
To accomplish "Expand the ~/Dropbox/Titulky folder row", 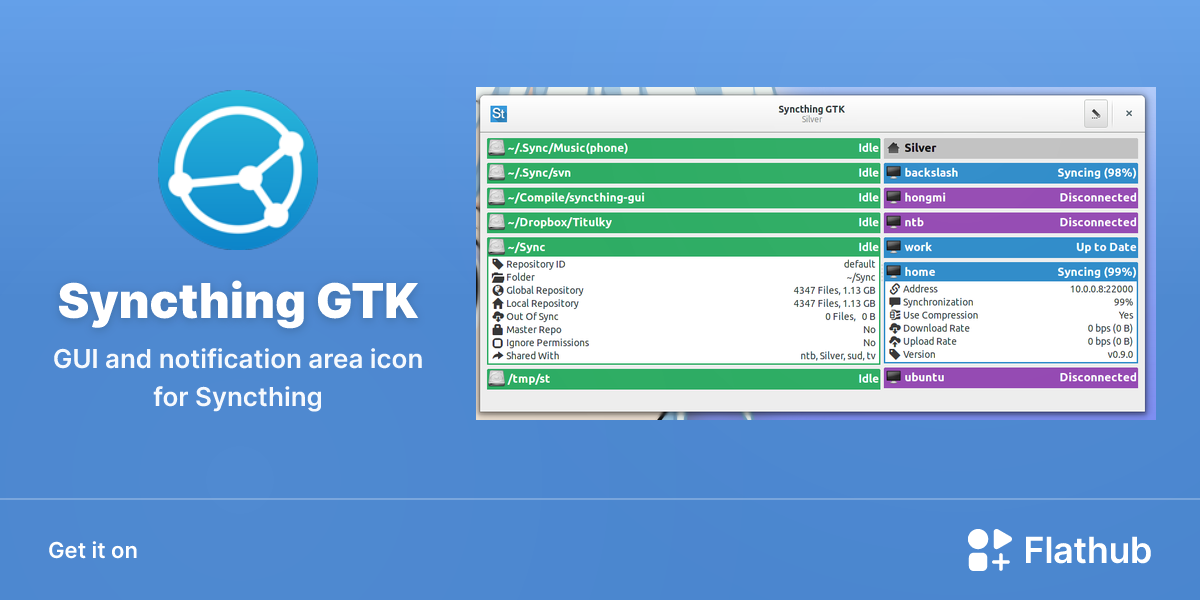I will 683,223.
